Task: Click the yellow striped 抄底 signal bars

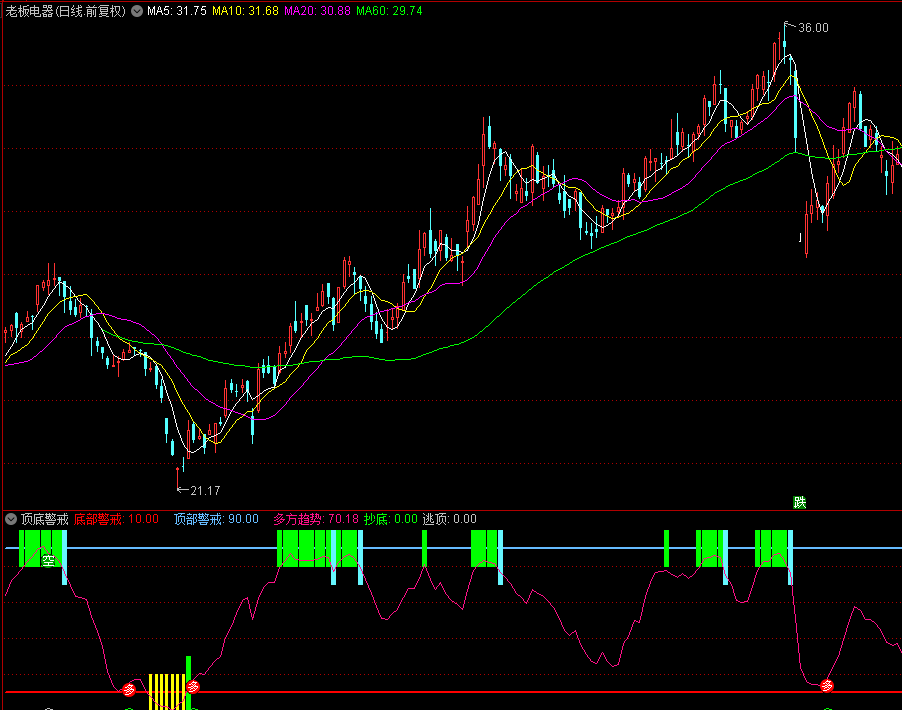Action: coord(167,692)
